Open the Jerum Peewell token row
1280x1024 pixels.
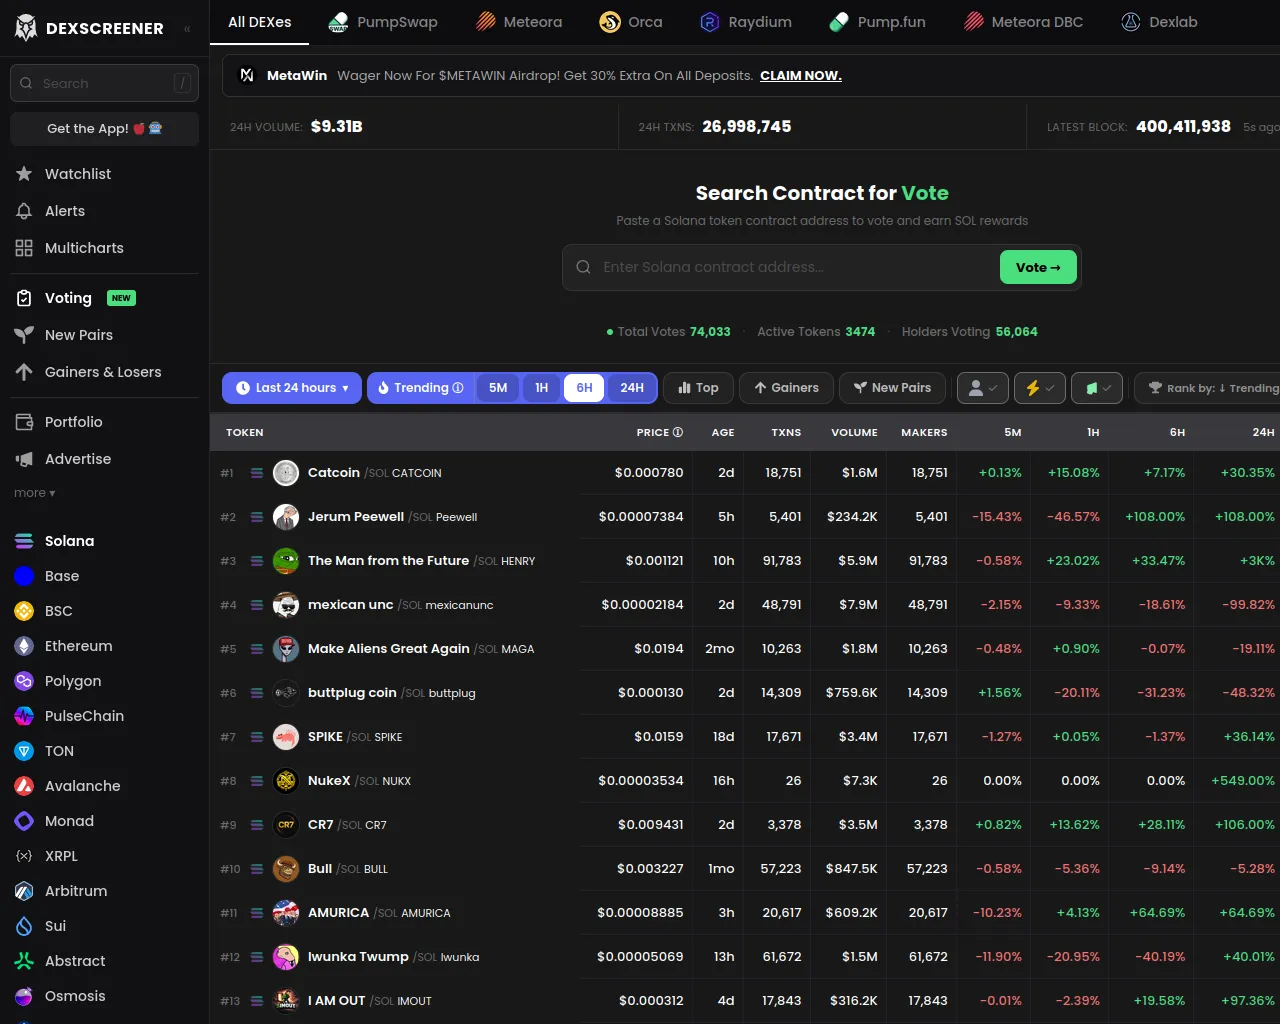(745, 517)
